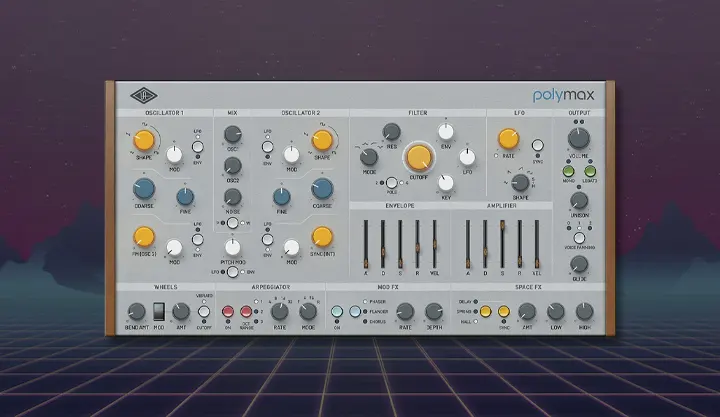Adjust the Oscillator 2 FINE knob
Image resolution: width=720 pixels, height=417 pixels.
(281, 197)
